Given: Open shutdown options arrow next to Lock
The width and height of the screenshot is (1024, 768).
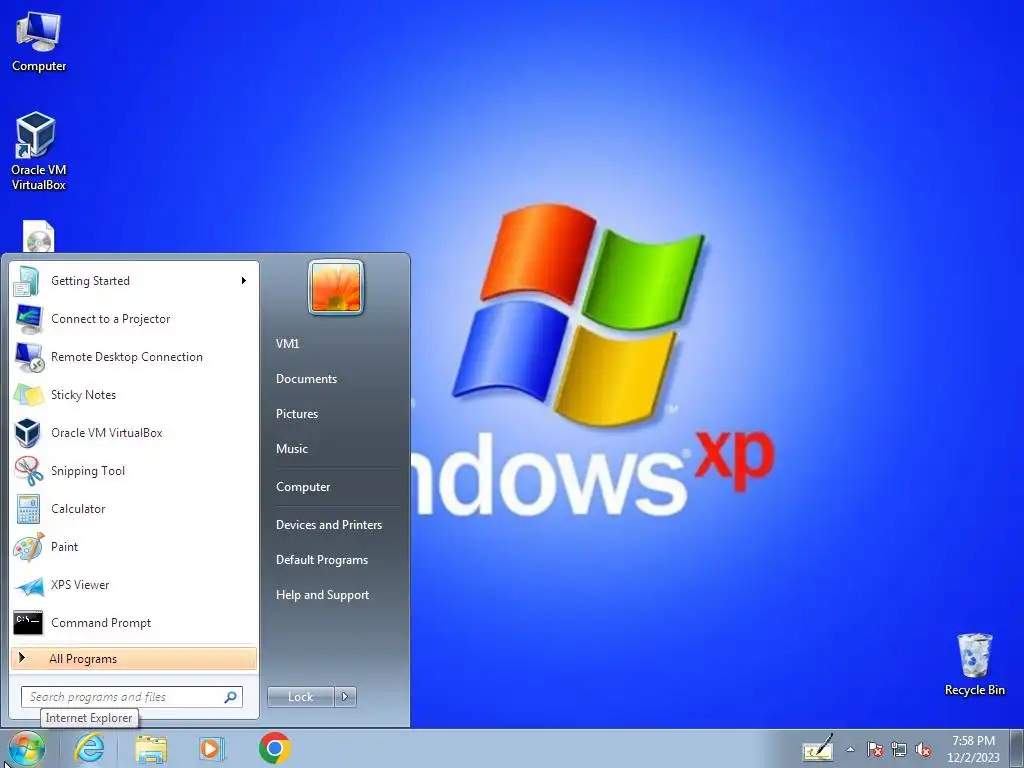Looking at the screenshot, I should pyautogui.click(x=345, y=697).
